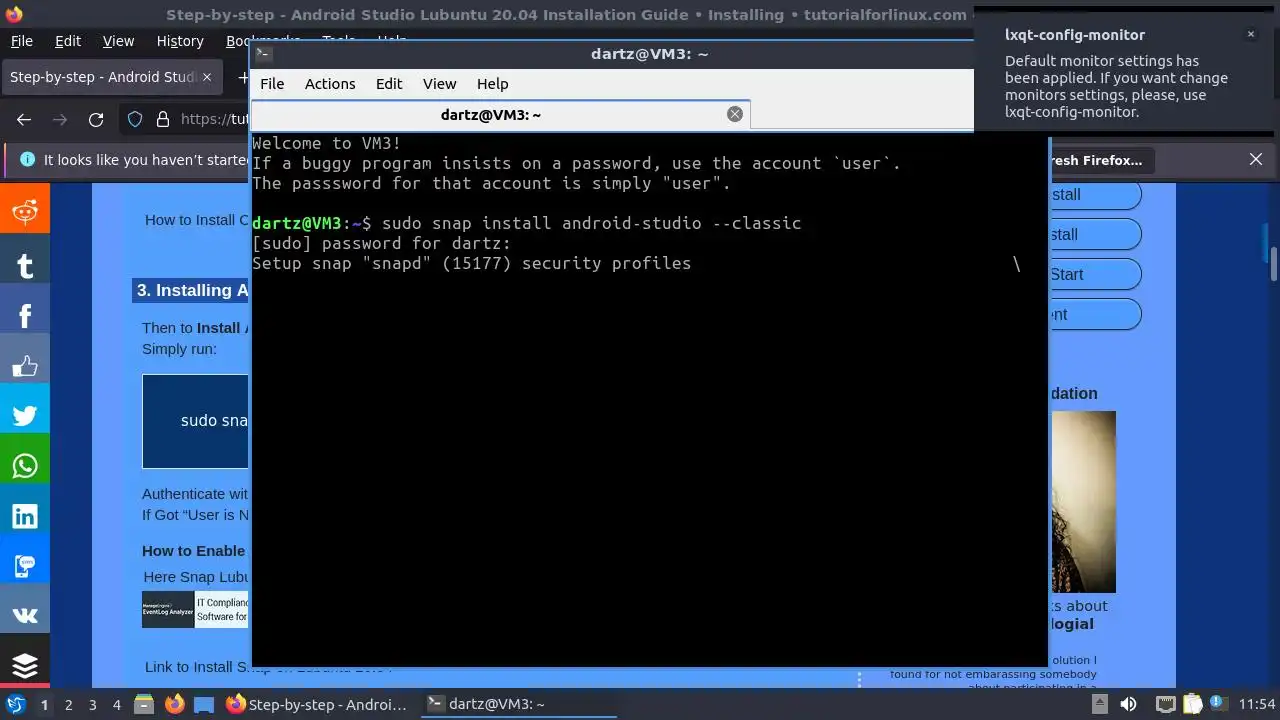The image size is (1280, 720).
Task: Focus Firefox window from taskbar
Action: click(x=316, y=704)
